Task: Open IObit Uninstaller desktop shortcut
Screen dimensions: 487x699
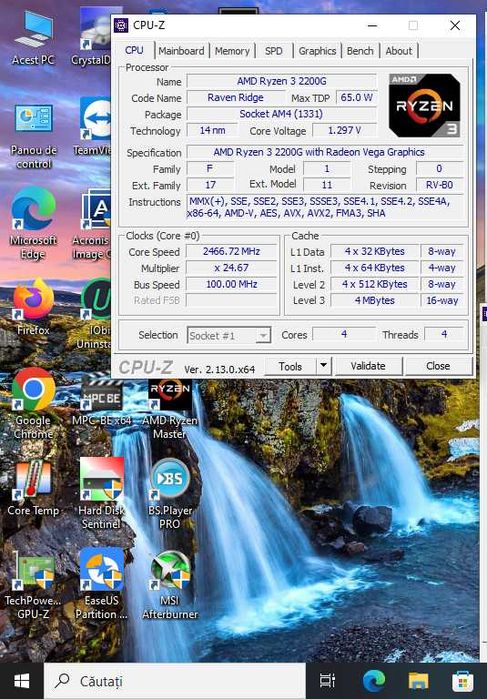Action: coord(95,314)
